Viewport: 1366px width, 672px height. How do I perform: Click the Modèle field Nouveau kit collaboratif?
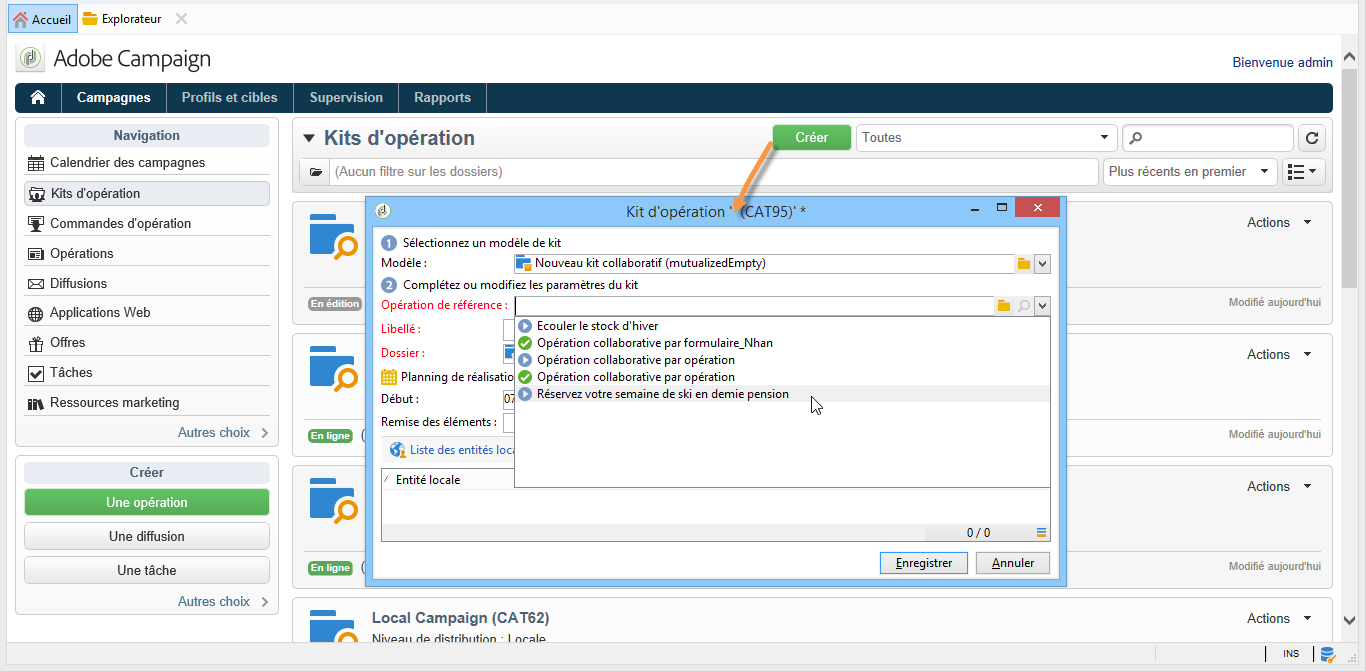coord(764,264)
